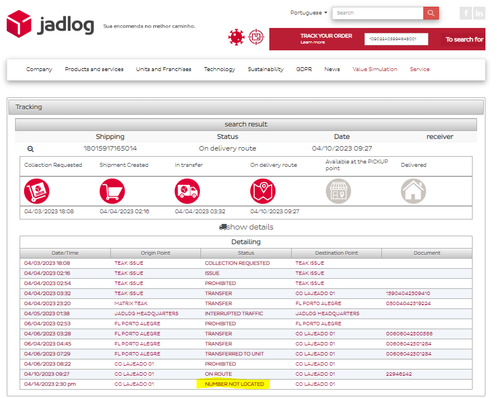Click the Available at PICKUP point store icon
This screenshot has height=398, width=500.
(338, 191)
